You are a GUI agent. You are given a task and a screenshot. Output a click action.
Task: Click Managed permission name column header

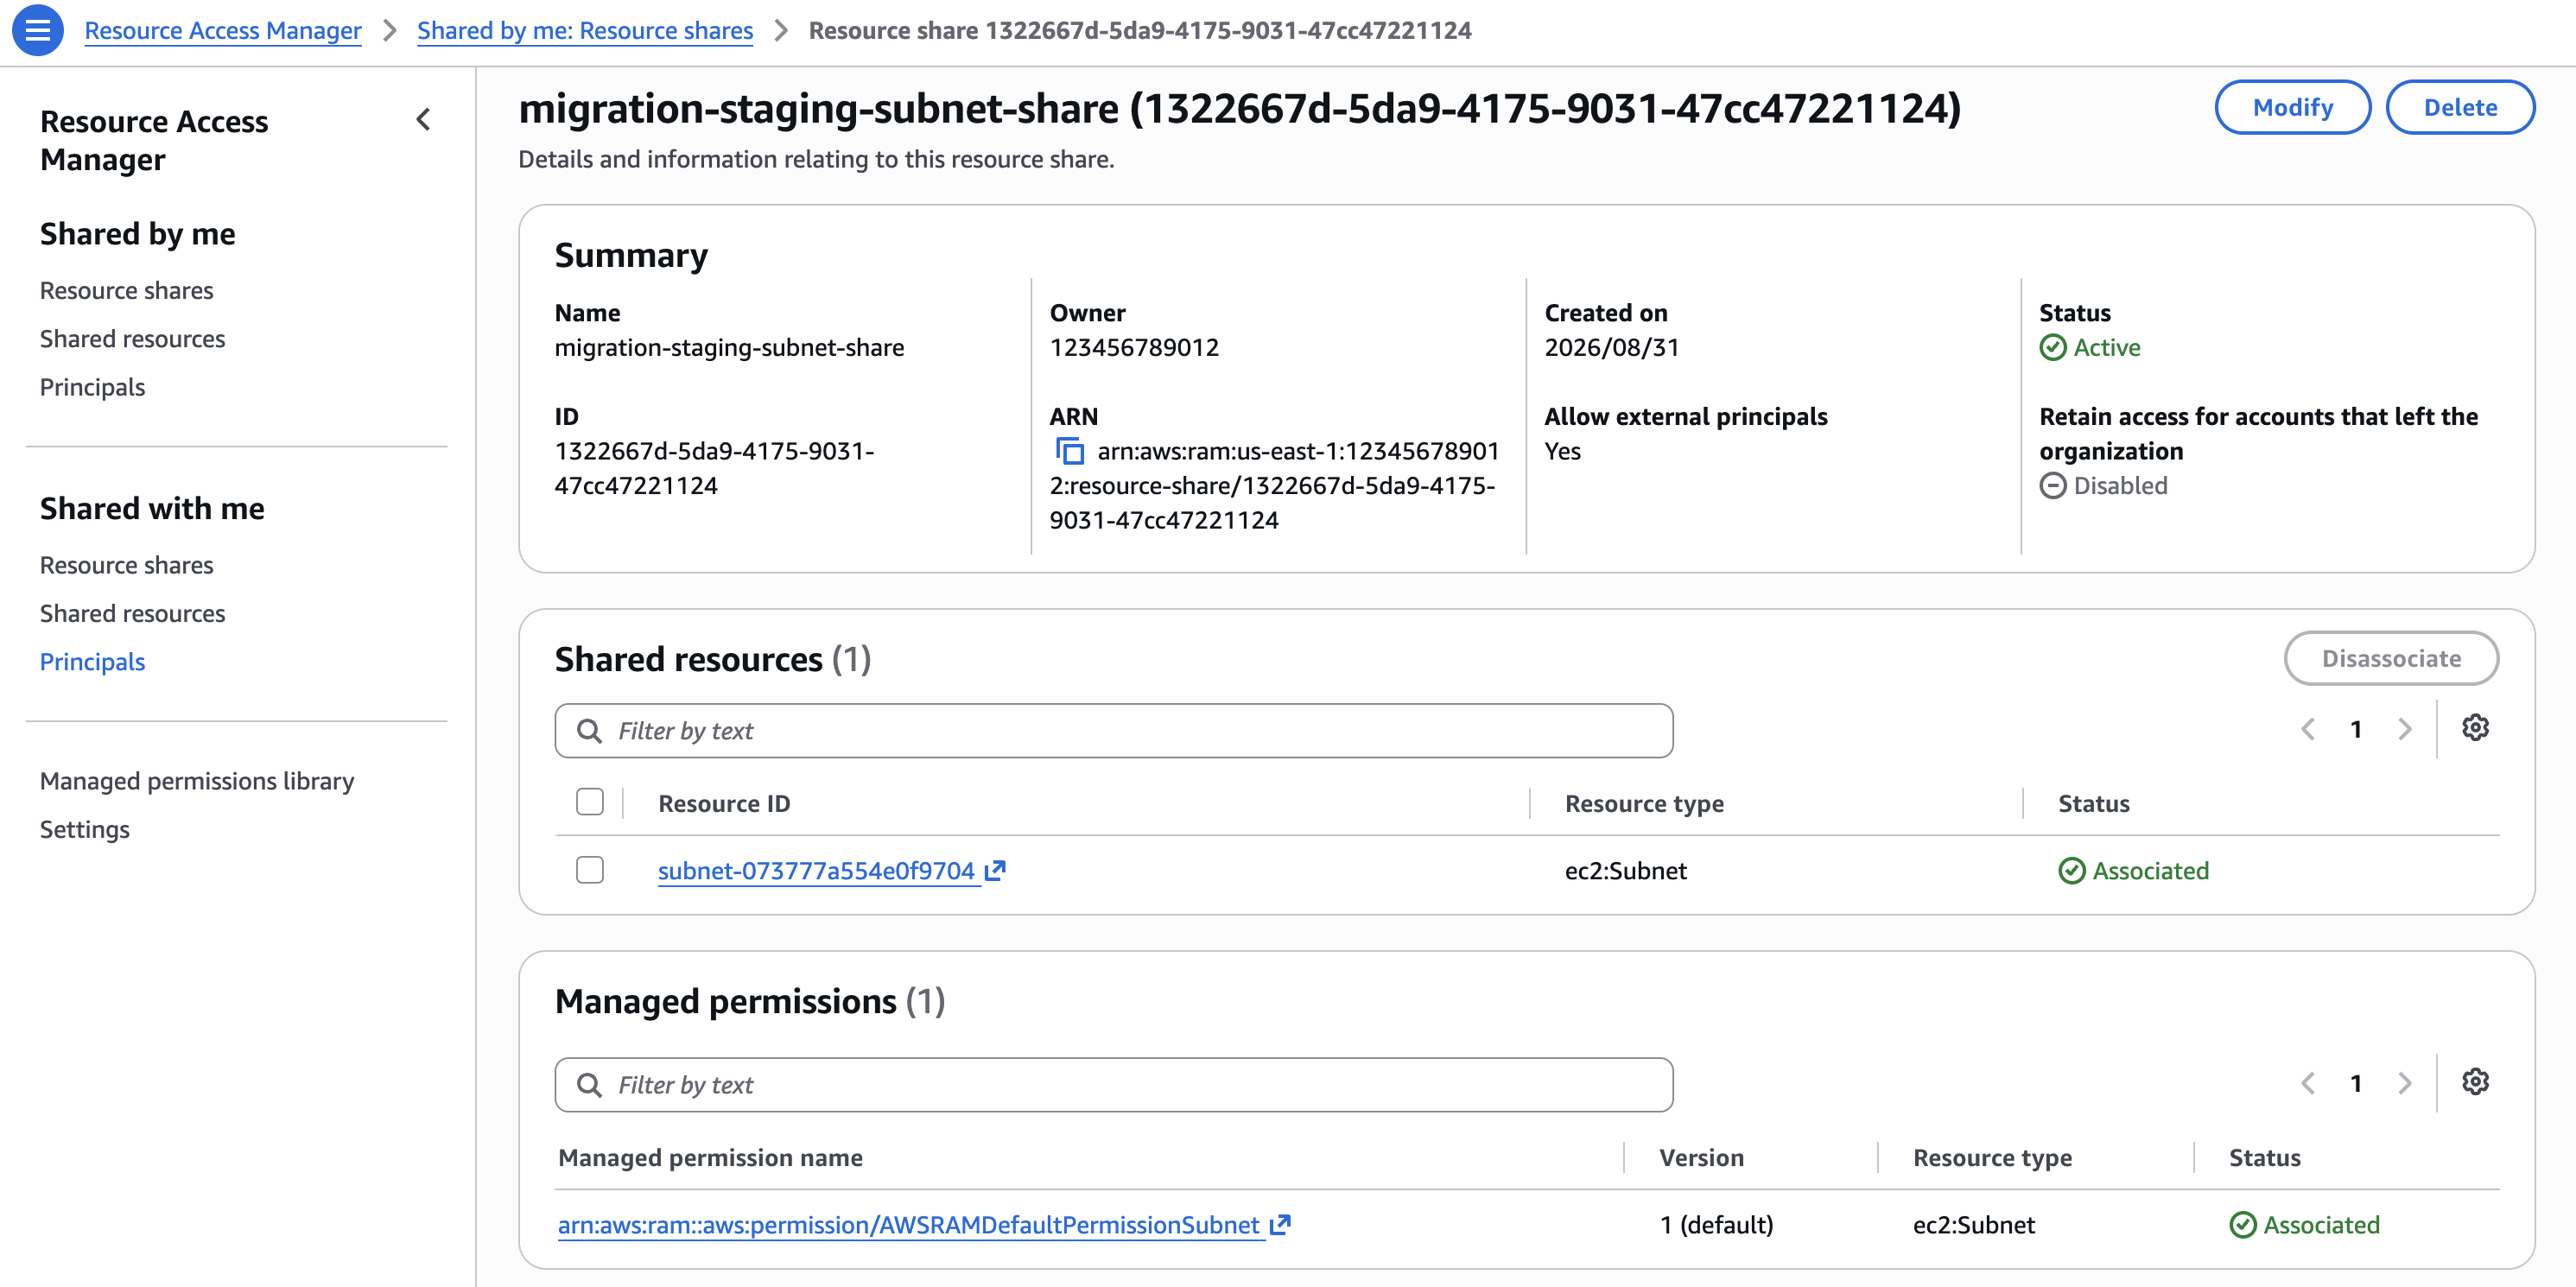tap(710, 1158)
